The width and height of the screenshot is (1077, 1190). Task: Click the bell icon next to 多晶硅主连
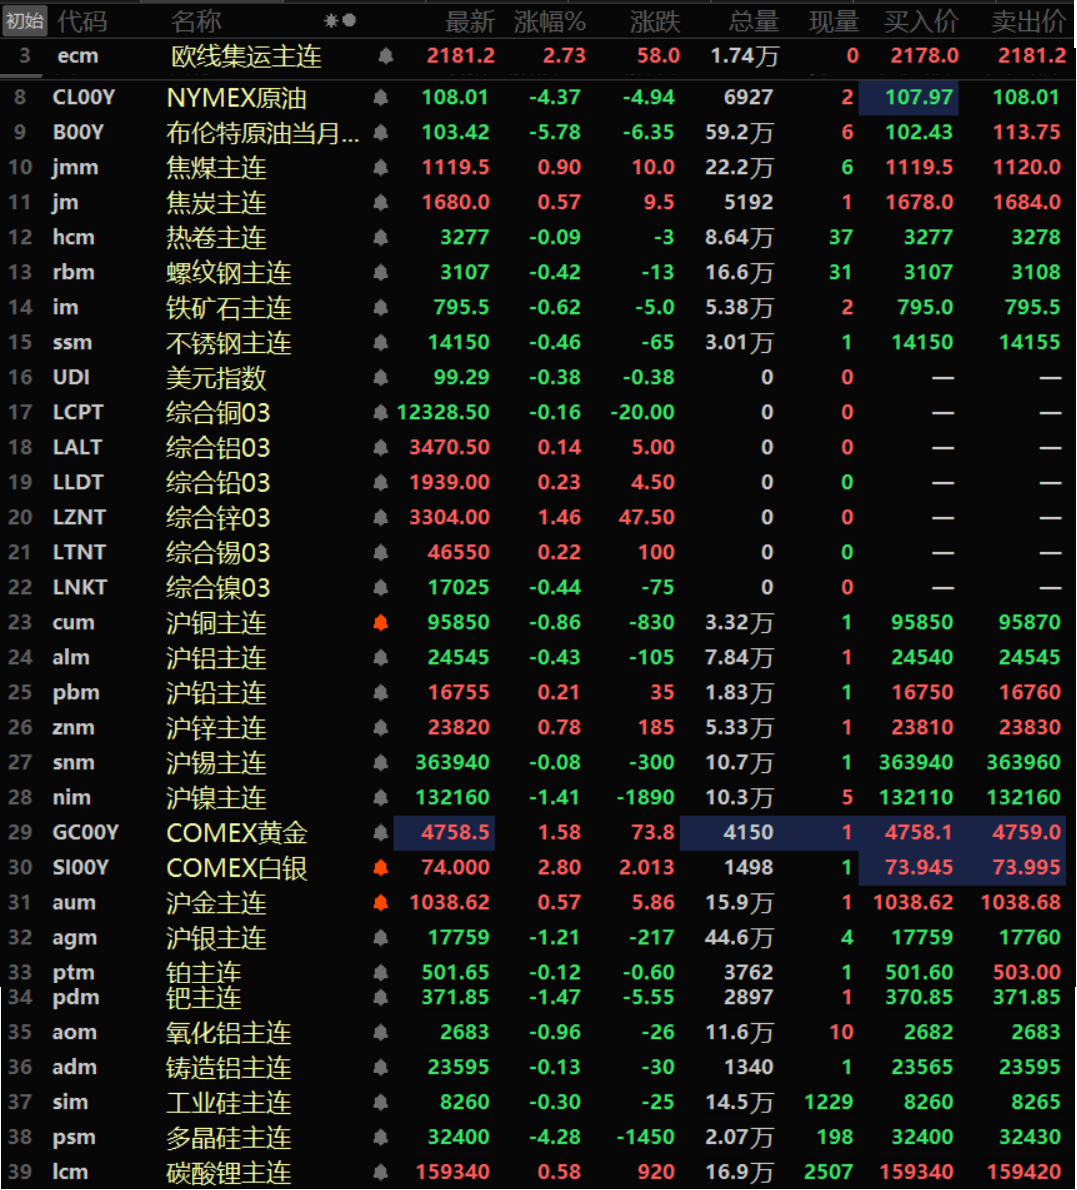pos(380,1137)
